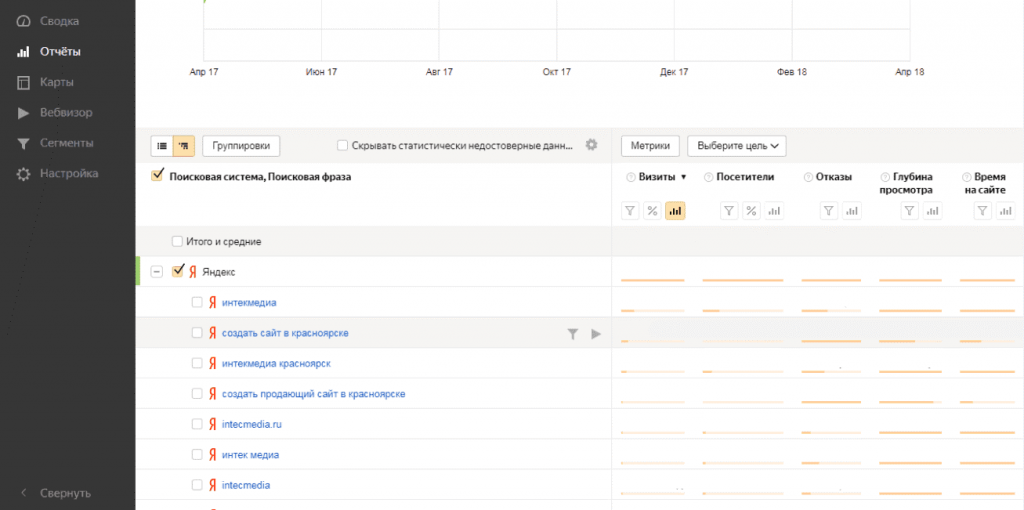The height and width of the screenshot is (510, 1024).
Task: Click Визиты sort arrow
Action: tap(684, 178)
